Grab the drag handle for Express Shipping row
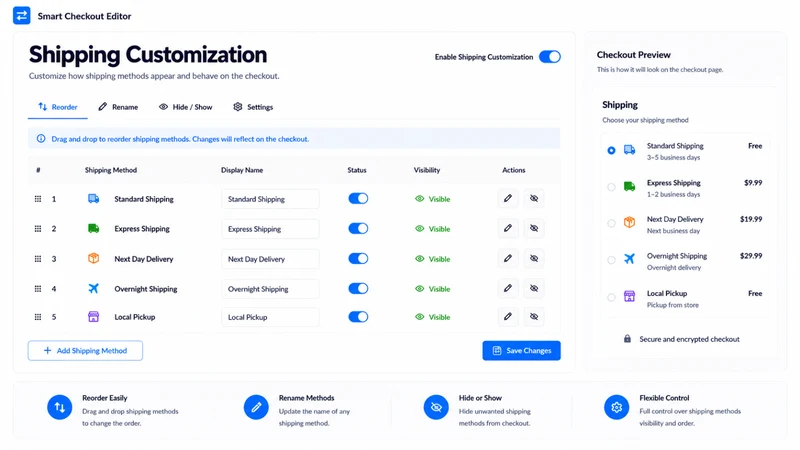 (x=38, y=229)
